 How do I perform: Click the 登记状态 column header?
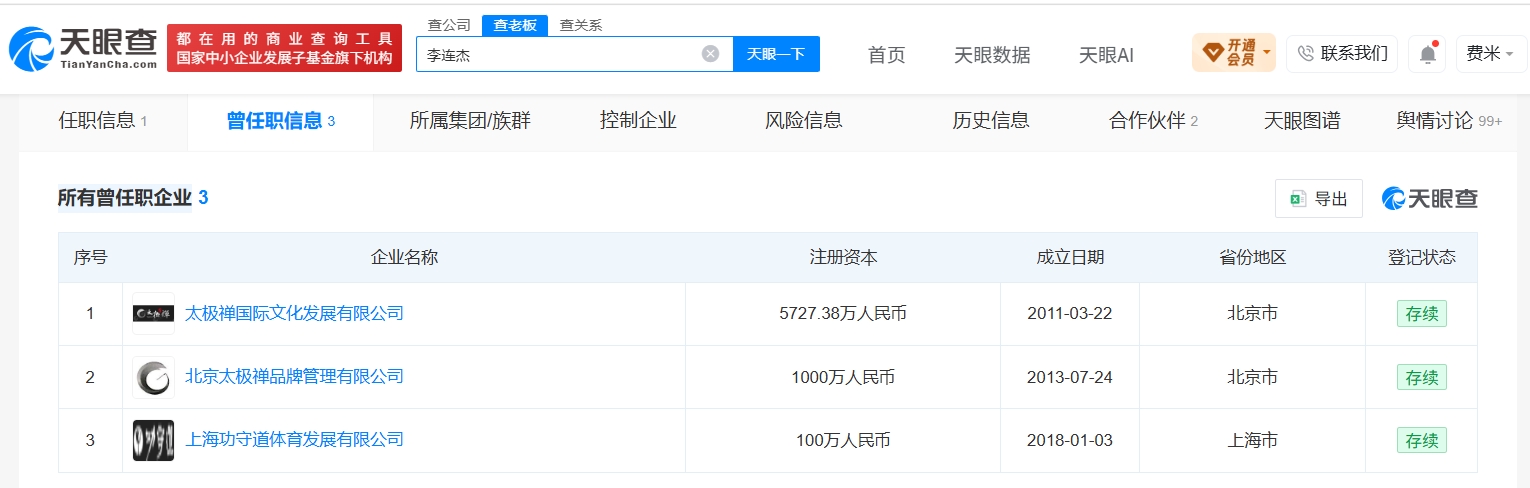click(x=1422, y=258)
